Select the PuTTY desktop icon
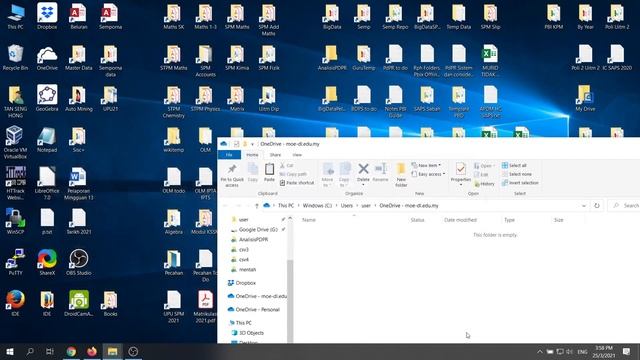The height and width of the screenshot is (360, 640). tap(15, 262)
